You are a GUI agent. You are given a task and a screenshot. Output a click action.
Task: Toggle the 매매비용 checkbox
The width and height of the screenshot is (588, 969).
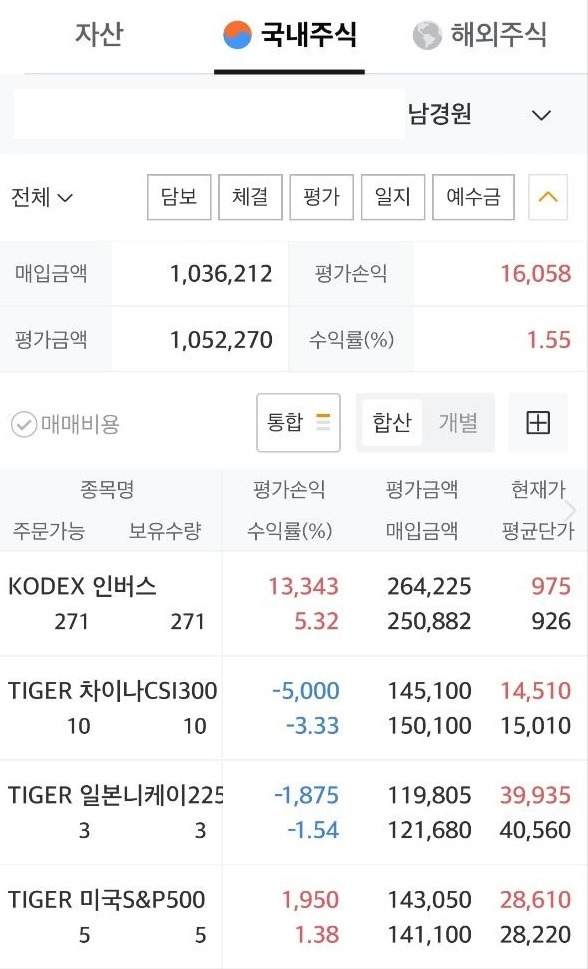click(x=24, y=425)
